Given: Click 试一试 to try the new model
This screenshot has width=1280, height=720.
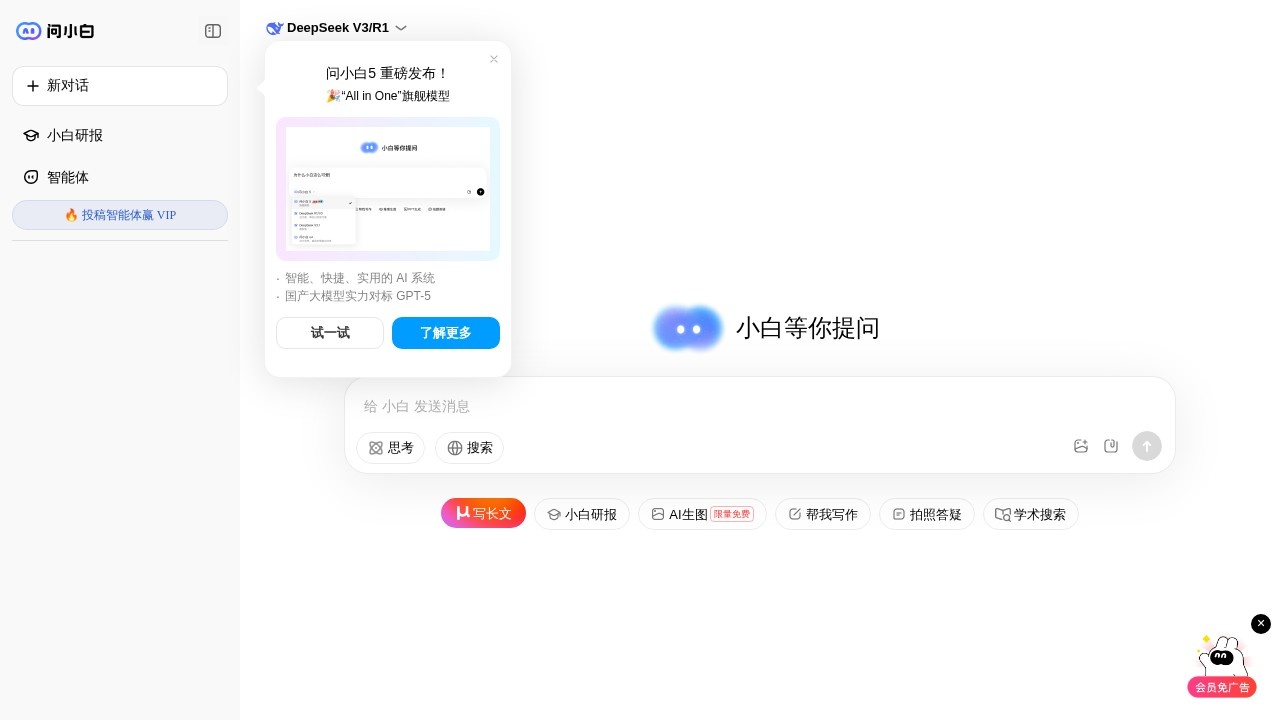Looking at the screenshot, I should coord(330,333).
